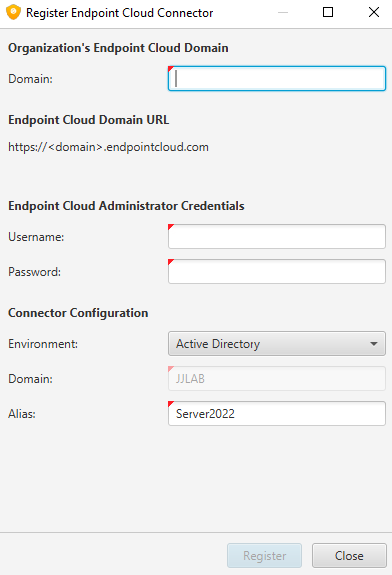
Task: Click the red required marker on Username field
Action: pos(171,227)
